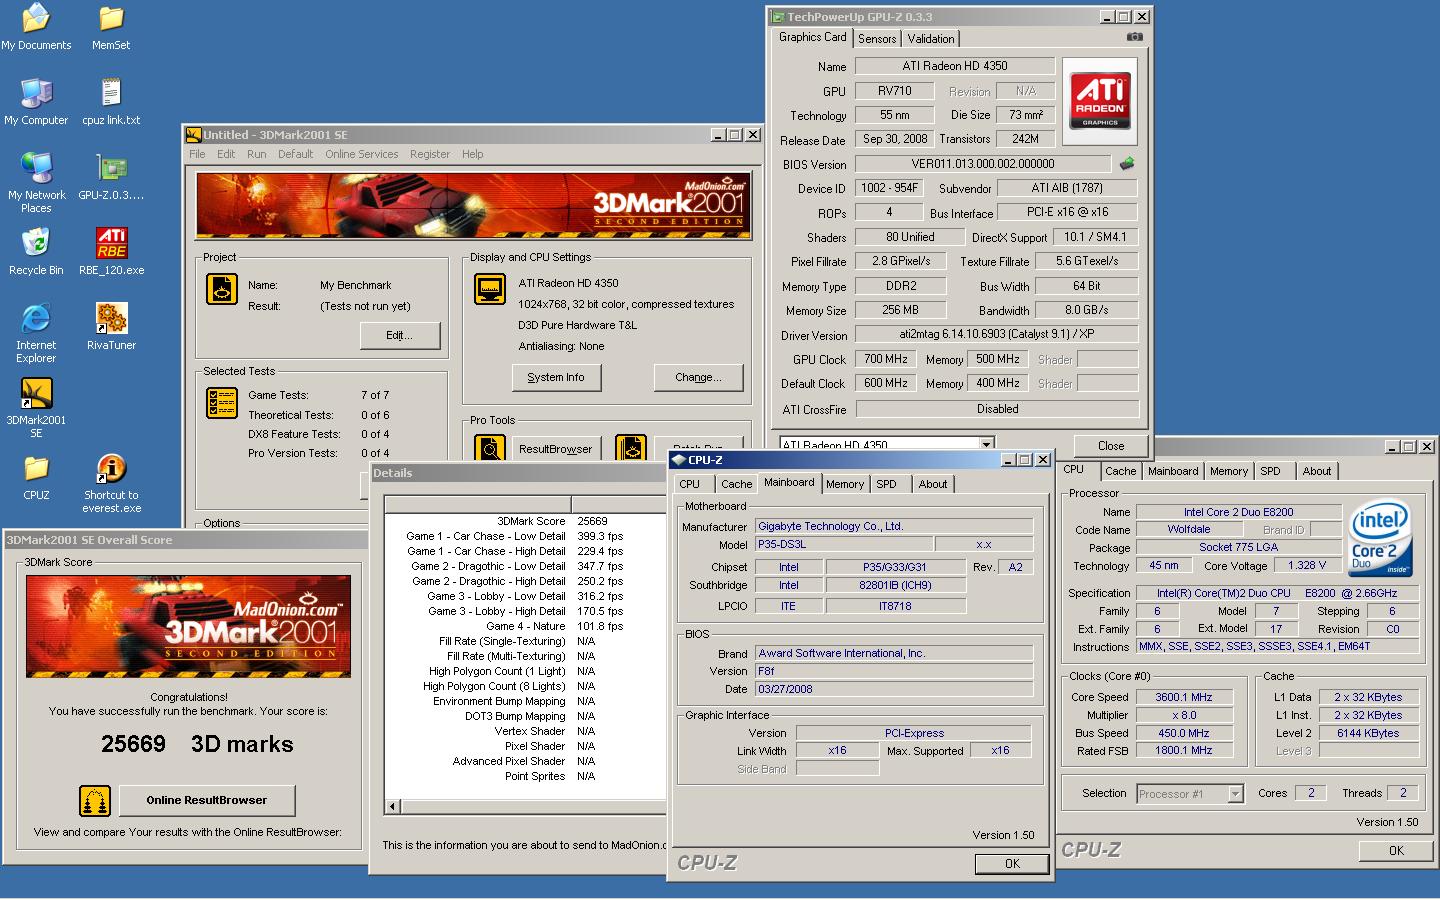This screenshot has width=1440, height=900.
Task: Click the P35-DS3L motherboard model field
Action: point(843,544)
